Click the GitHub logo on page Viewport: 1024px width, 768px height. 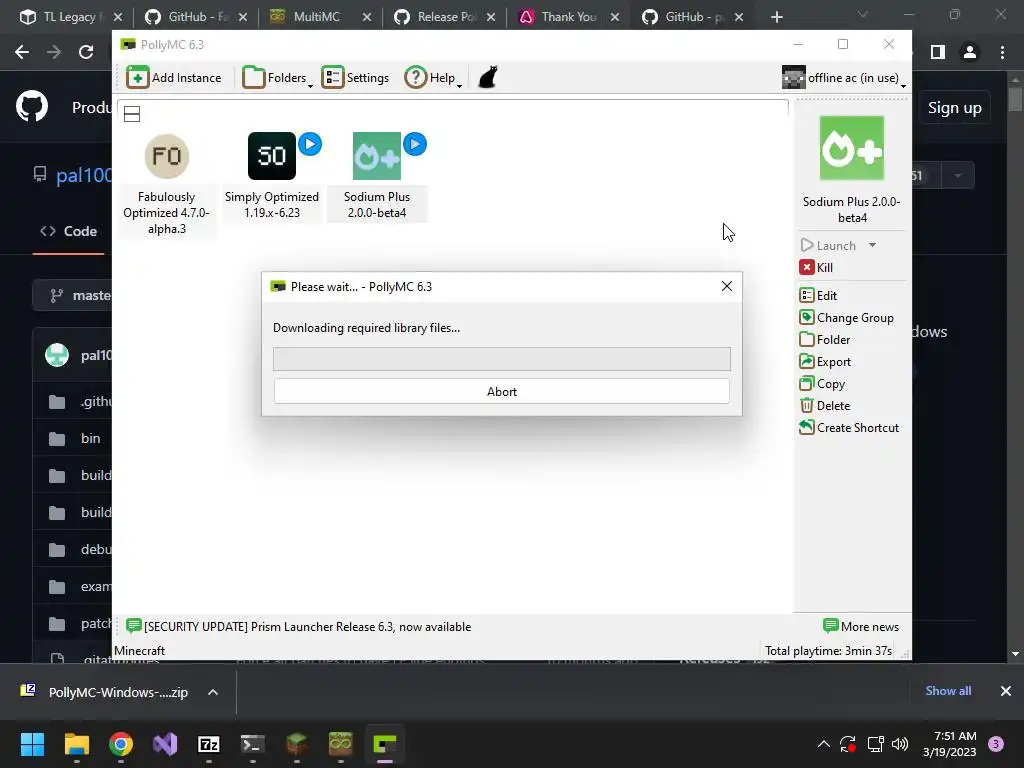tap(32, 107)
